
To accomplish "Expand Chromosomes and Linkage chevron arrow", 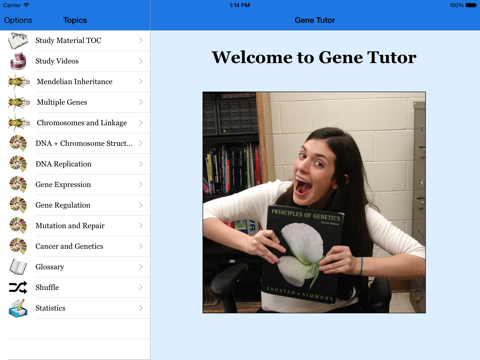I will 141,123.
